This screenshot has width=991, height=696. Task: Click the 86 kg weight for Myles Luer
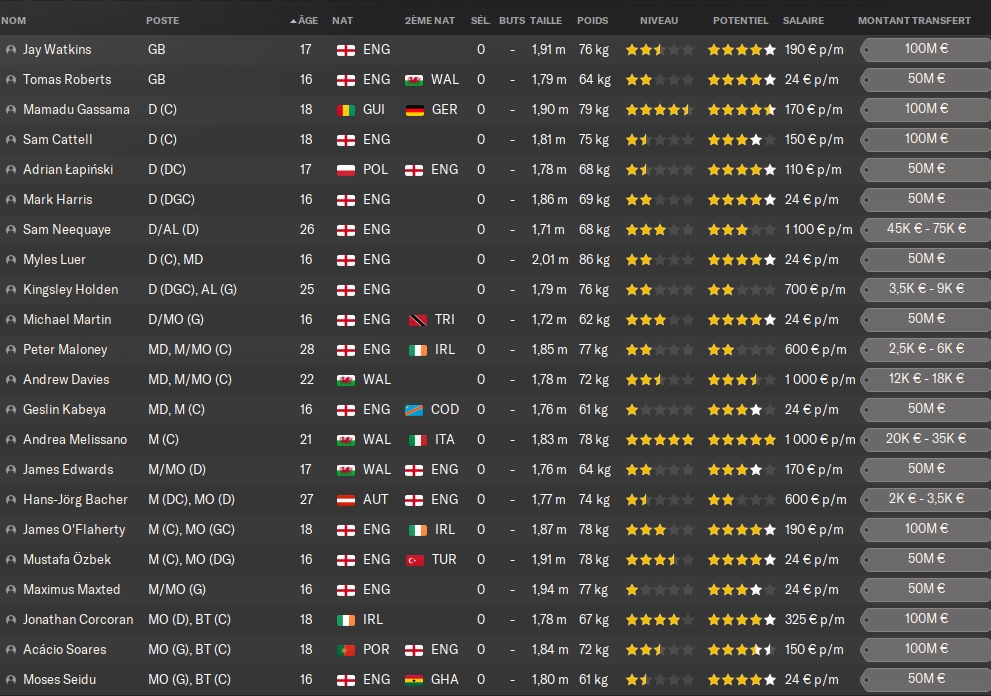coord(595,259)
